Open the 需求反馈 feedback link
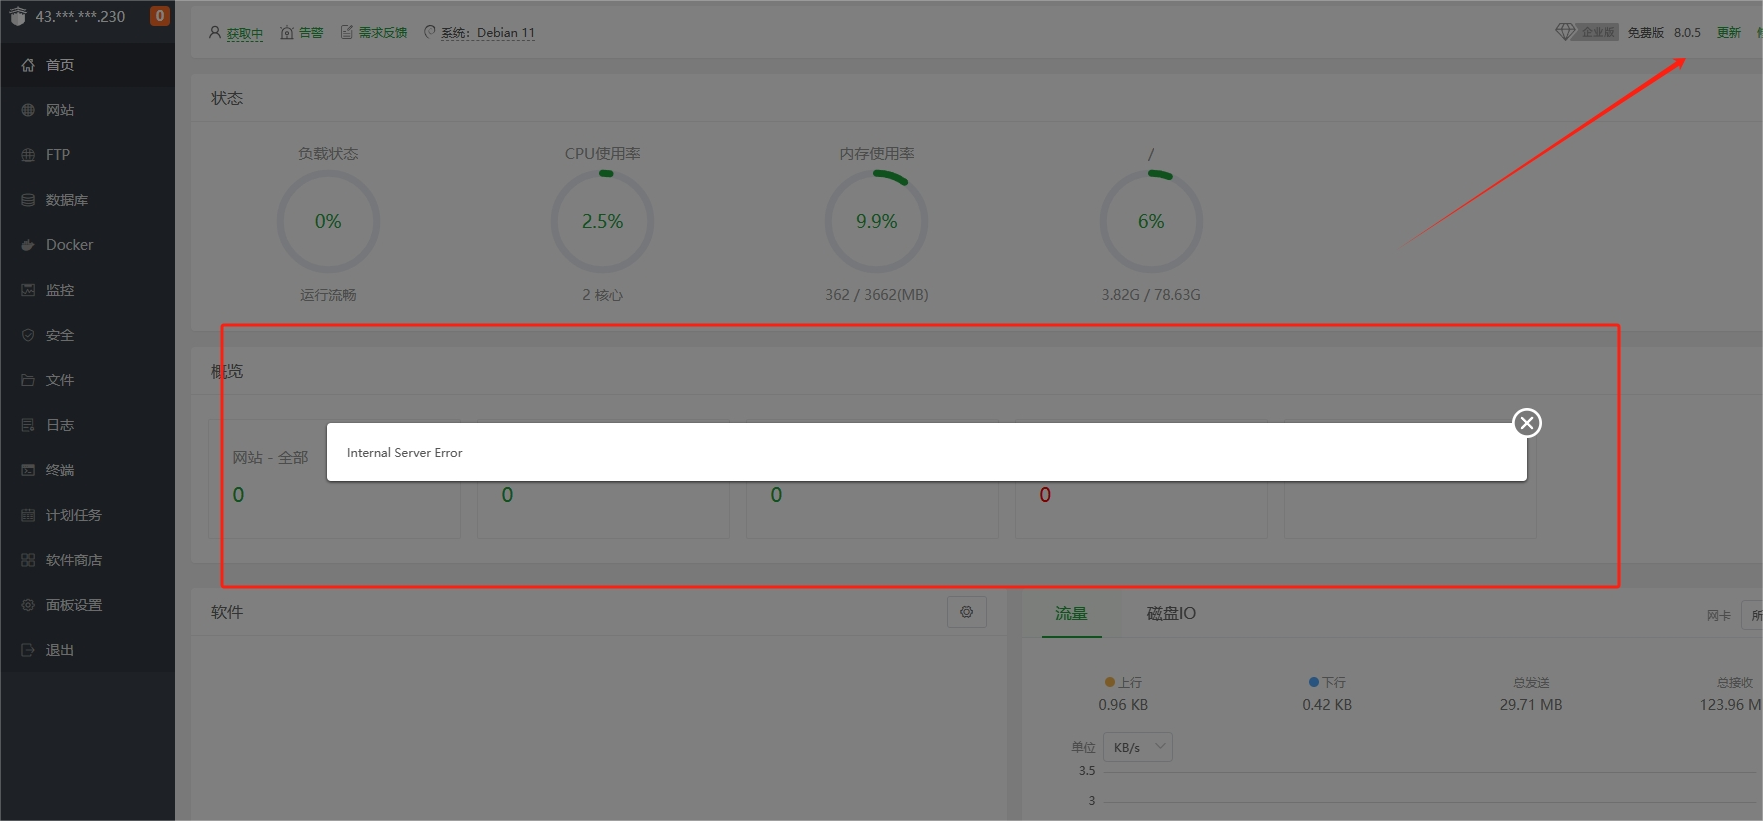 coord(383,33)
